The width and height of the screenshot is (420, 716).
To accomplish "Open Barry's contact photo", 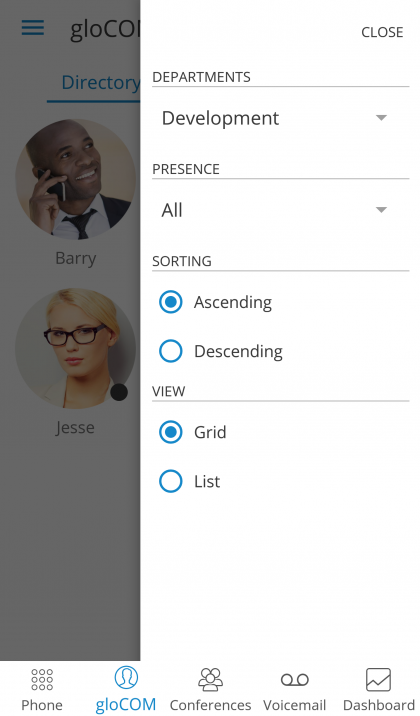I will tap(76, 179).
